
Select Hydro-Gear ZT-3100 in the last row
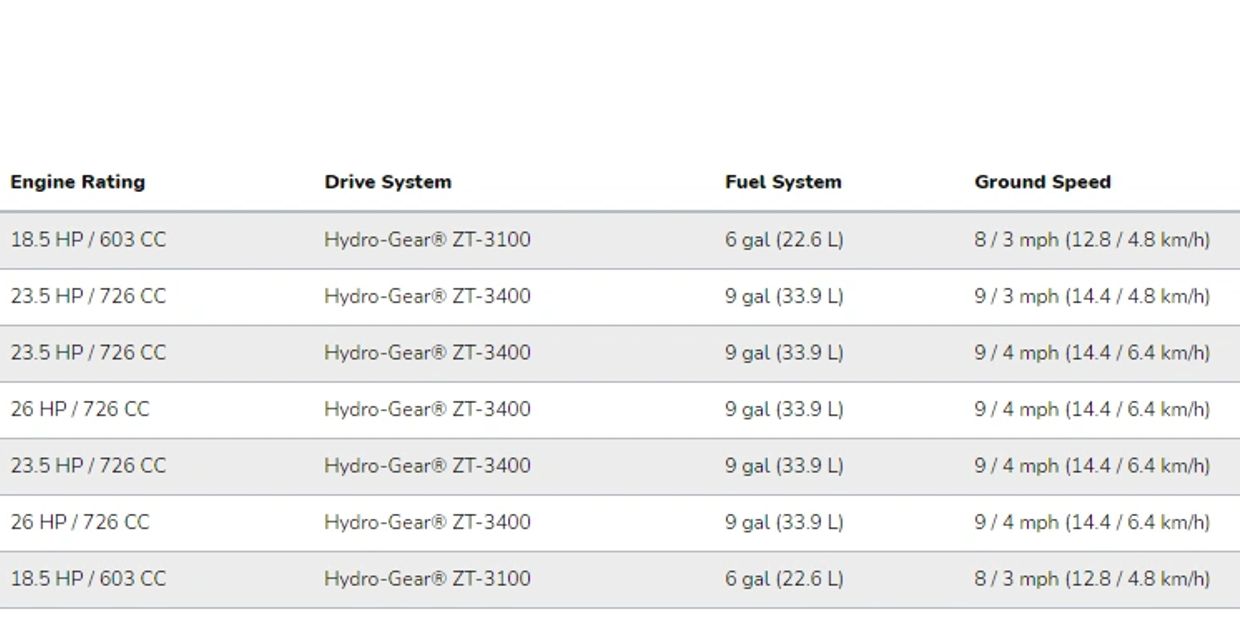coord(427,579)
